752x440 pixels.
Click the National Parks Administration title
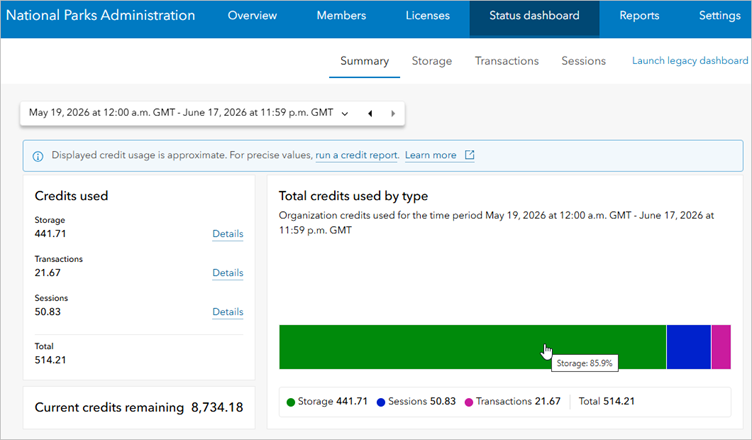(100, 15)
